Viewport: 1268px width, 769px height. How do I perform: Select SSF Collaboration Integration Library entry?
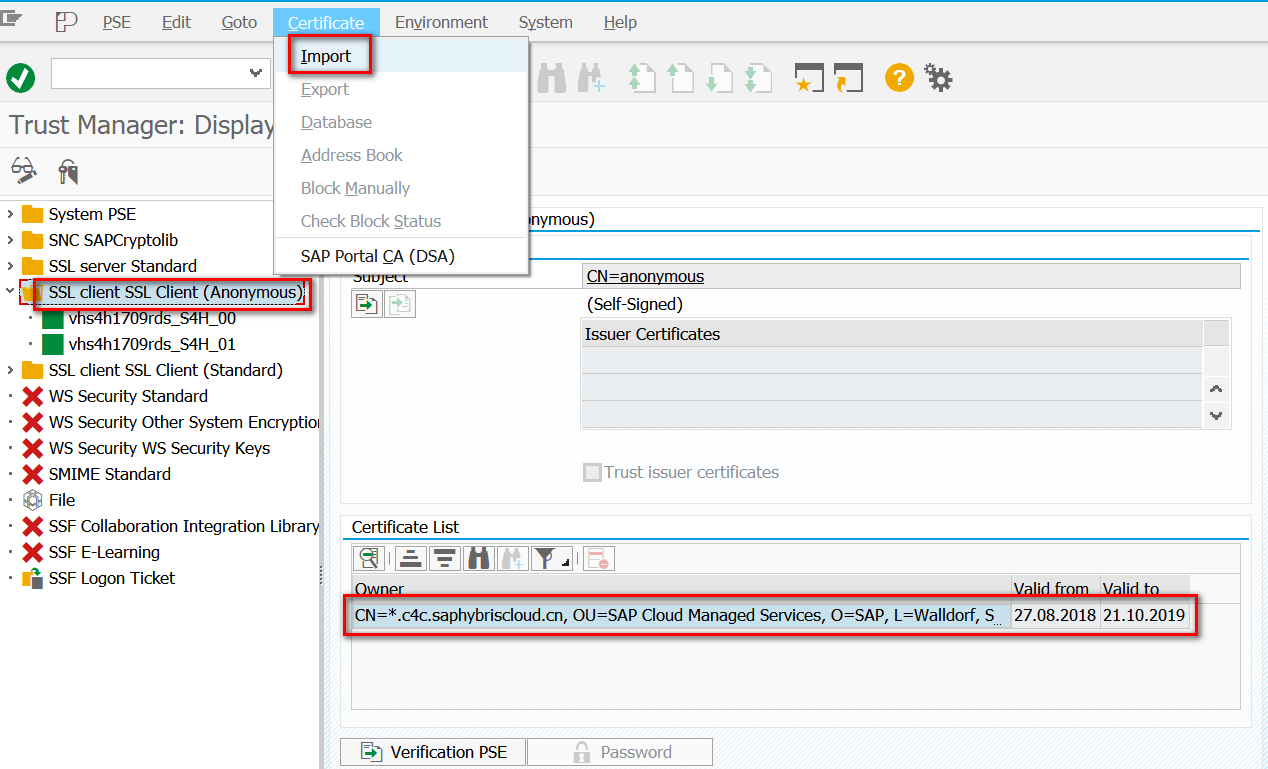184,526
